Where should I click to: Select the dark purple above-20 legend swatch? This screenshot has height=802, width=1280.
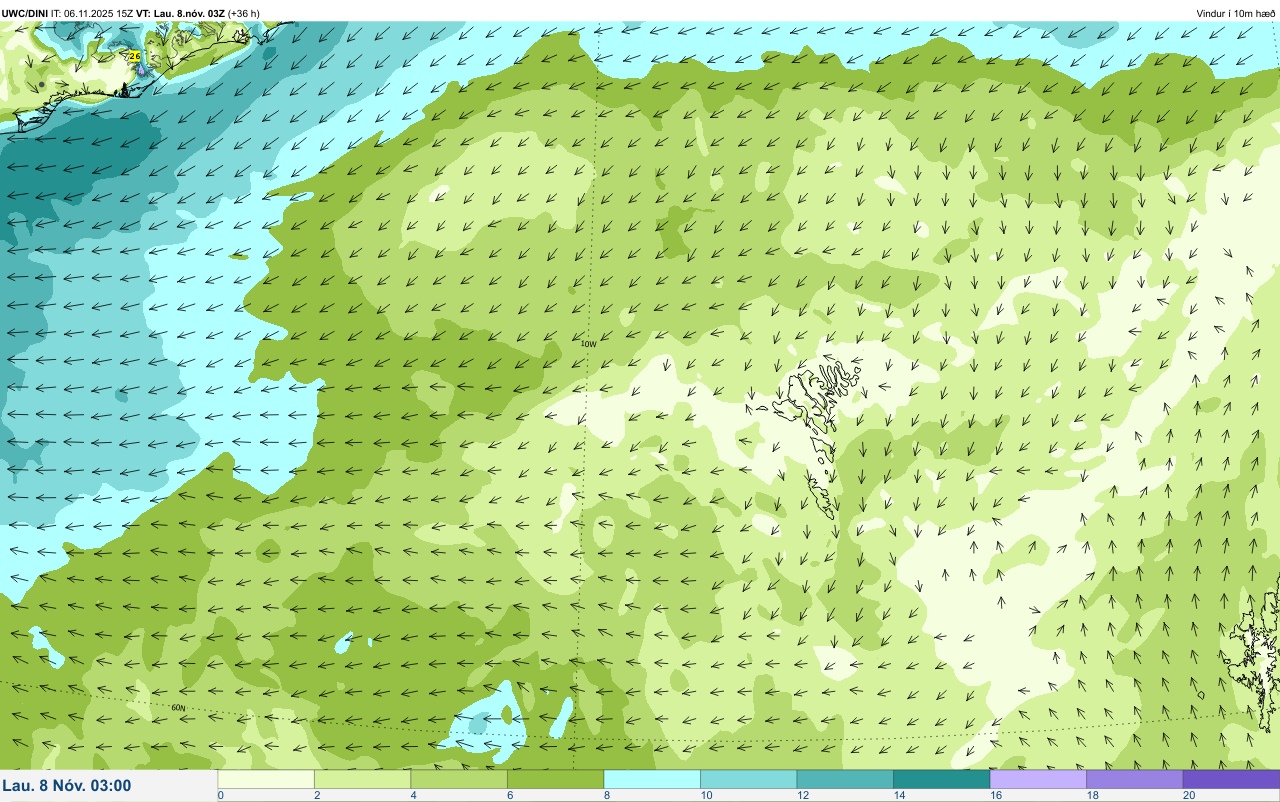pyautogui.click(x=1231, y=779)
